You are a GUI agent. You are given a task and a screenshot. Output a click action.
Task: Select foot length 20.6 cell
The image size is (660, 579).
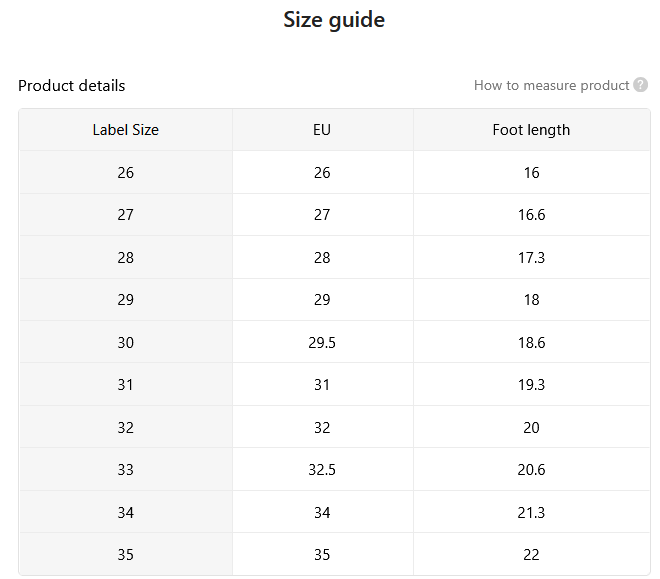point(531,470)
